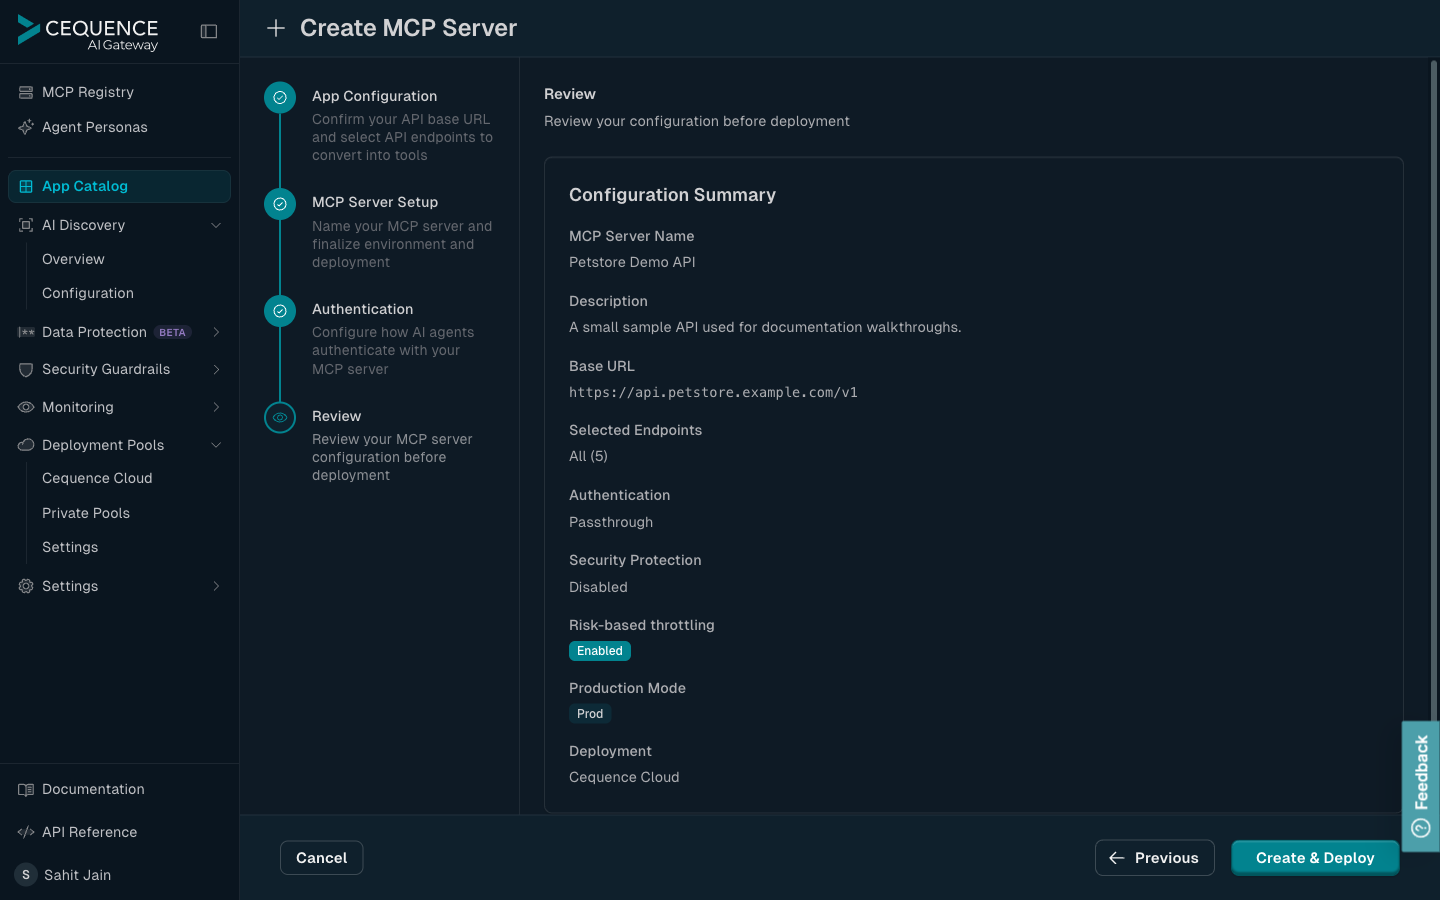Open the Monitoring menu item

coord(119,407)
